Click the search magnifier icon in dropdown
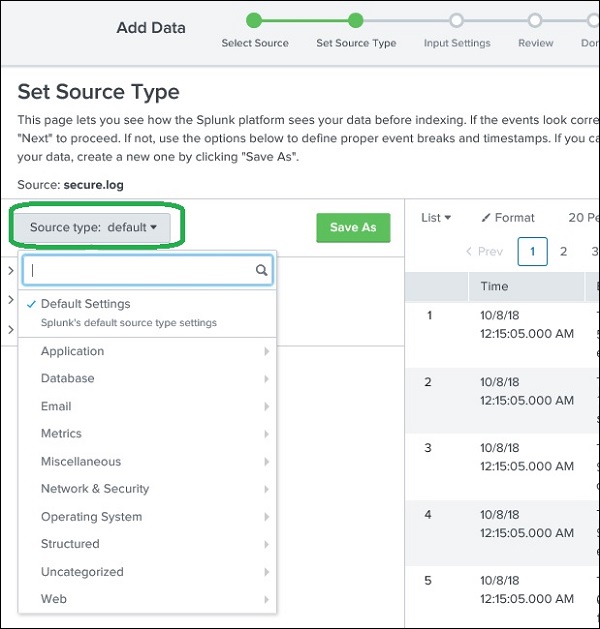The image size is (600, 629). (x=261, y=270)
